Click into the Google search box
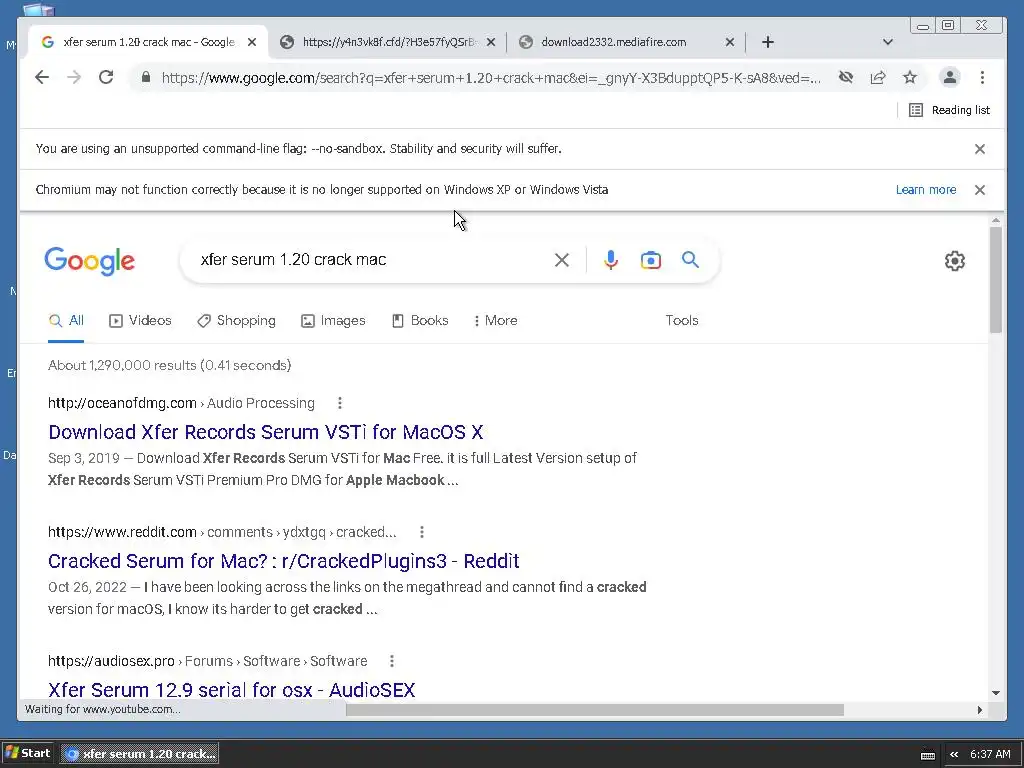 (x=372, y=260)
